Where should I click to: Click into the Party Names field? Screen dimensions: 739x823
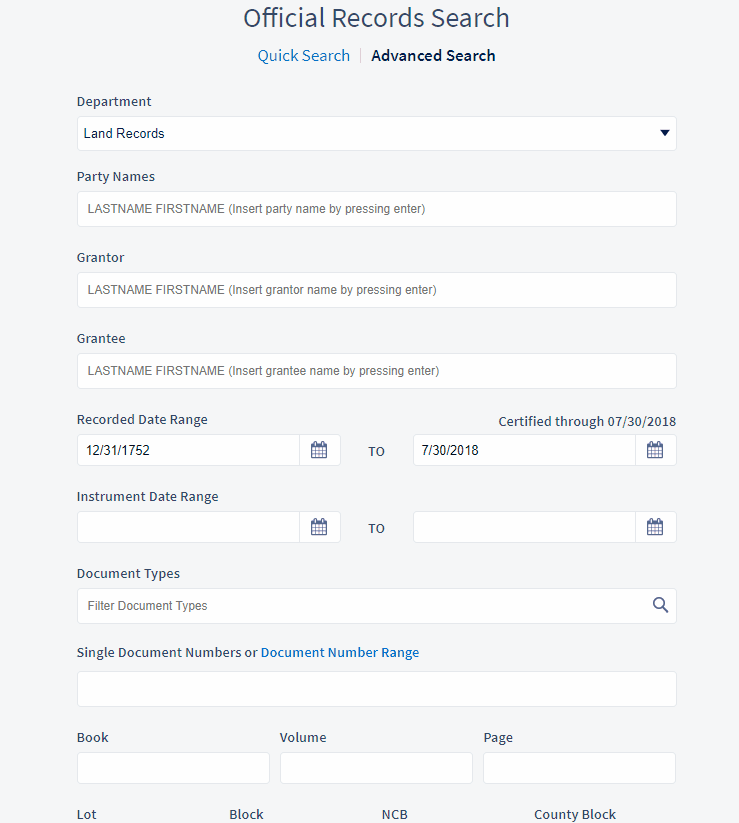point(376,208)
